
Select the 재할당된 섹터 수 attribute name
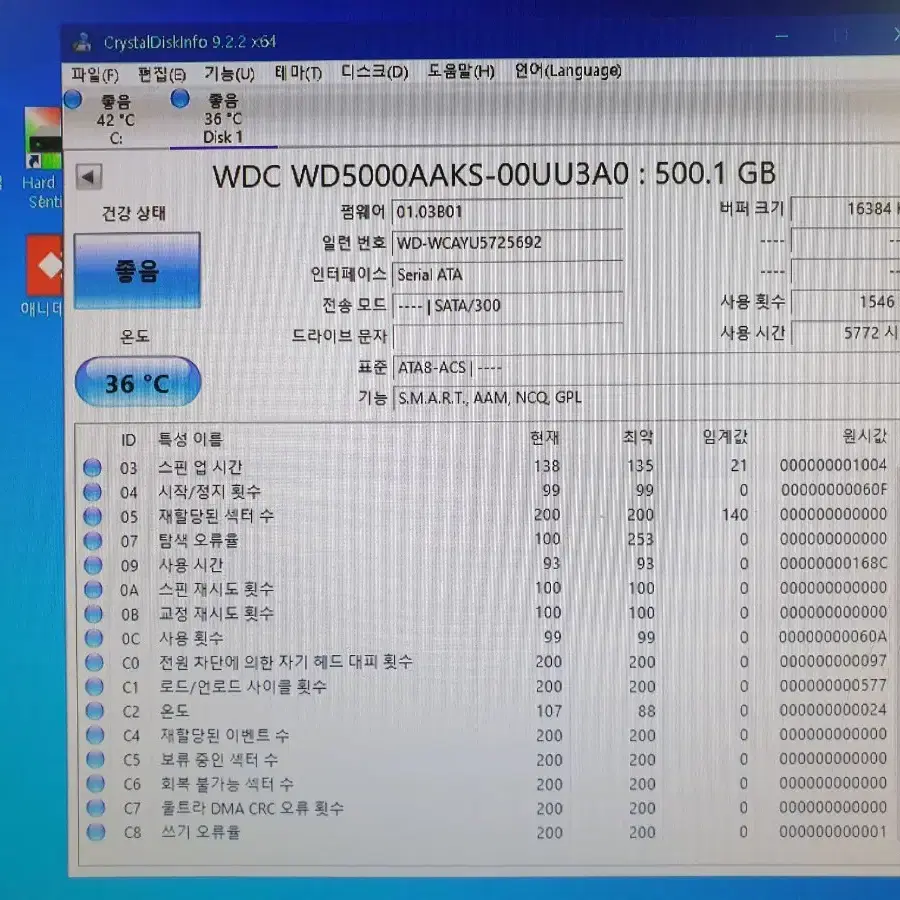(x=216, y=516)
